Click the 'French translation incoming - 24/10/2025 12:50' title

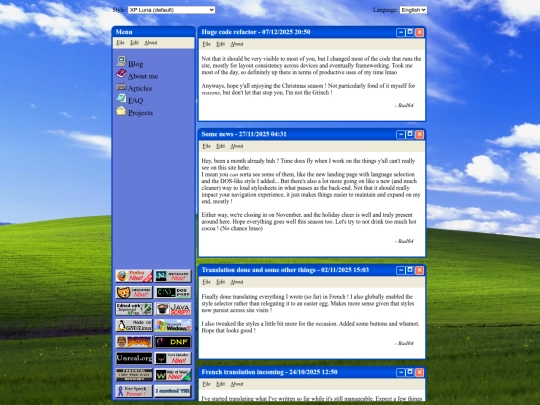(269, 372)
